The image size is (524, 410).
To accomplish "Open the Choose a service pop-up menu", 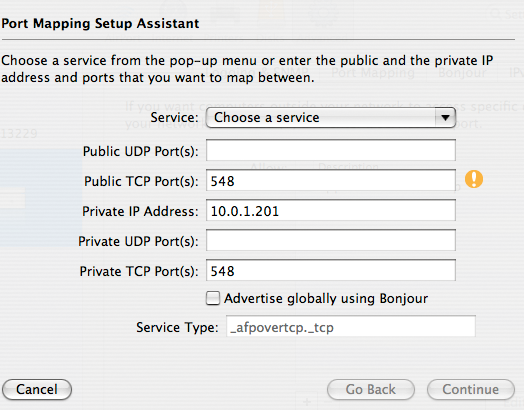I will coord(331,117).
